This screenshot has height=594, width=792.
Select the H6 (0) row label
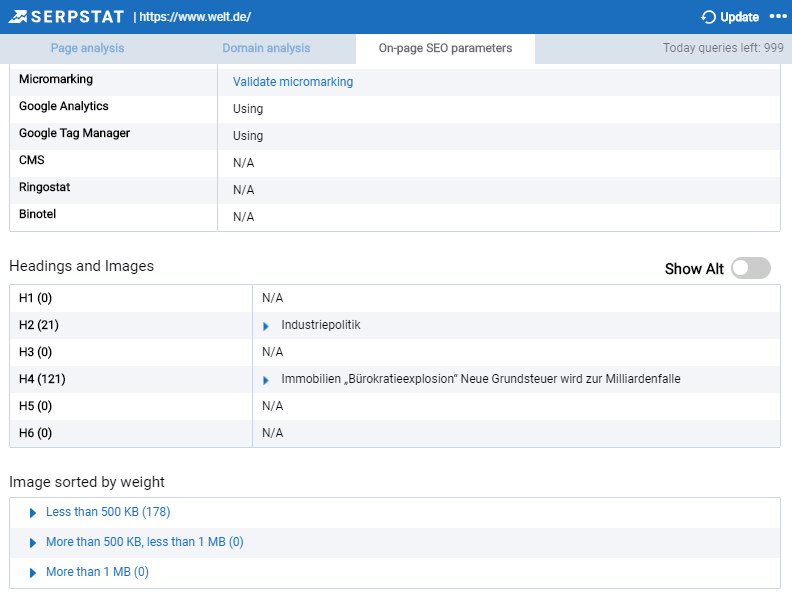pos(35,433)
